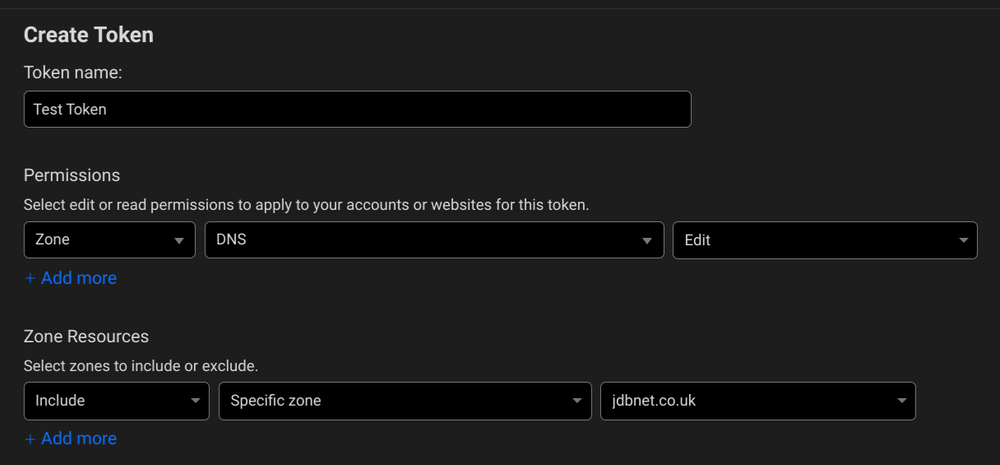Screen dimensions: 1000x465
Task: Click the plus icon below Permissions
Action: point(30,279)
